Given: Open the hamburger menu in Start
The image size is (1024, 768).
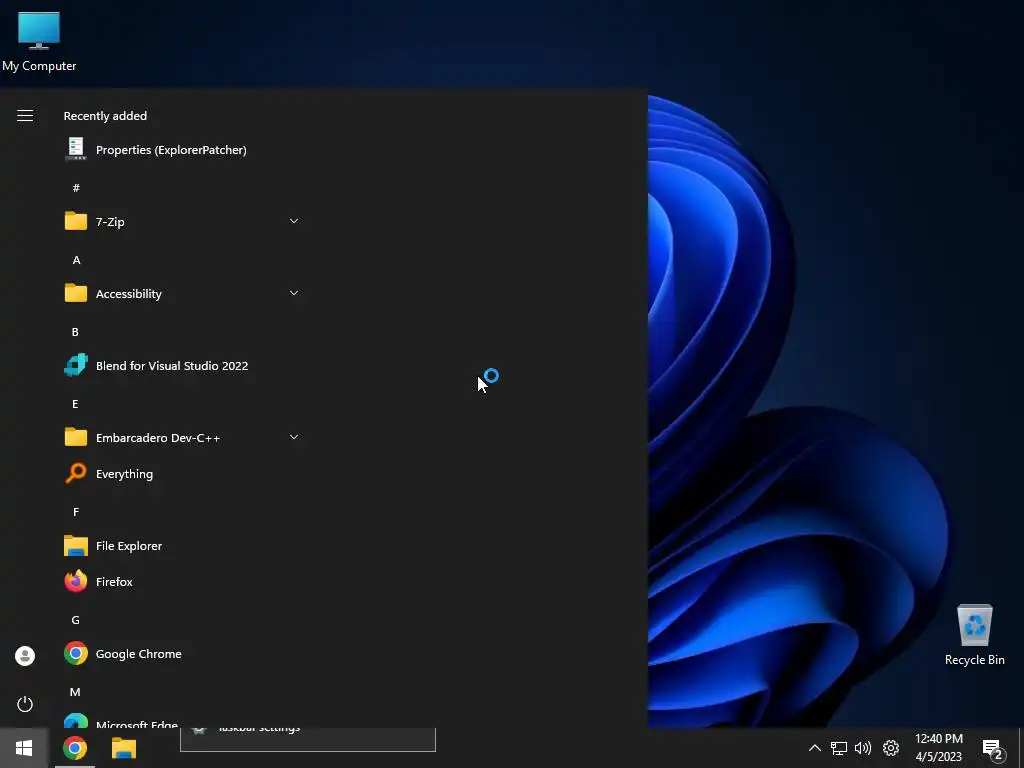Looking at the screenshot, I should pyautogui.click(x=25, y=116).
